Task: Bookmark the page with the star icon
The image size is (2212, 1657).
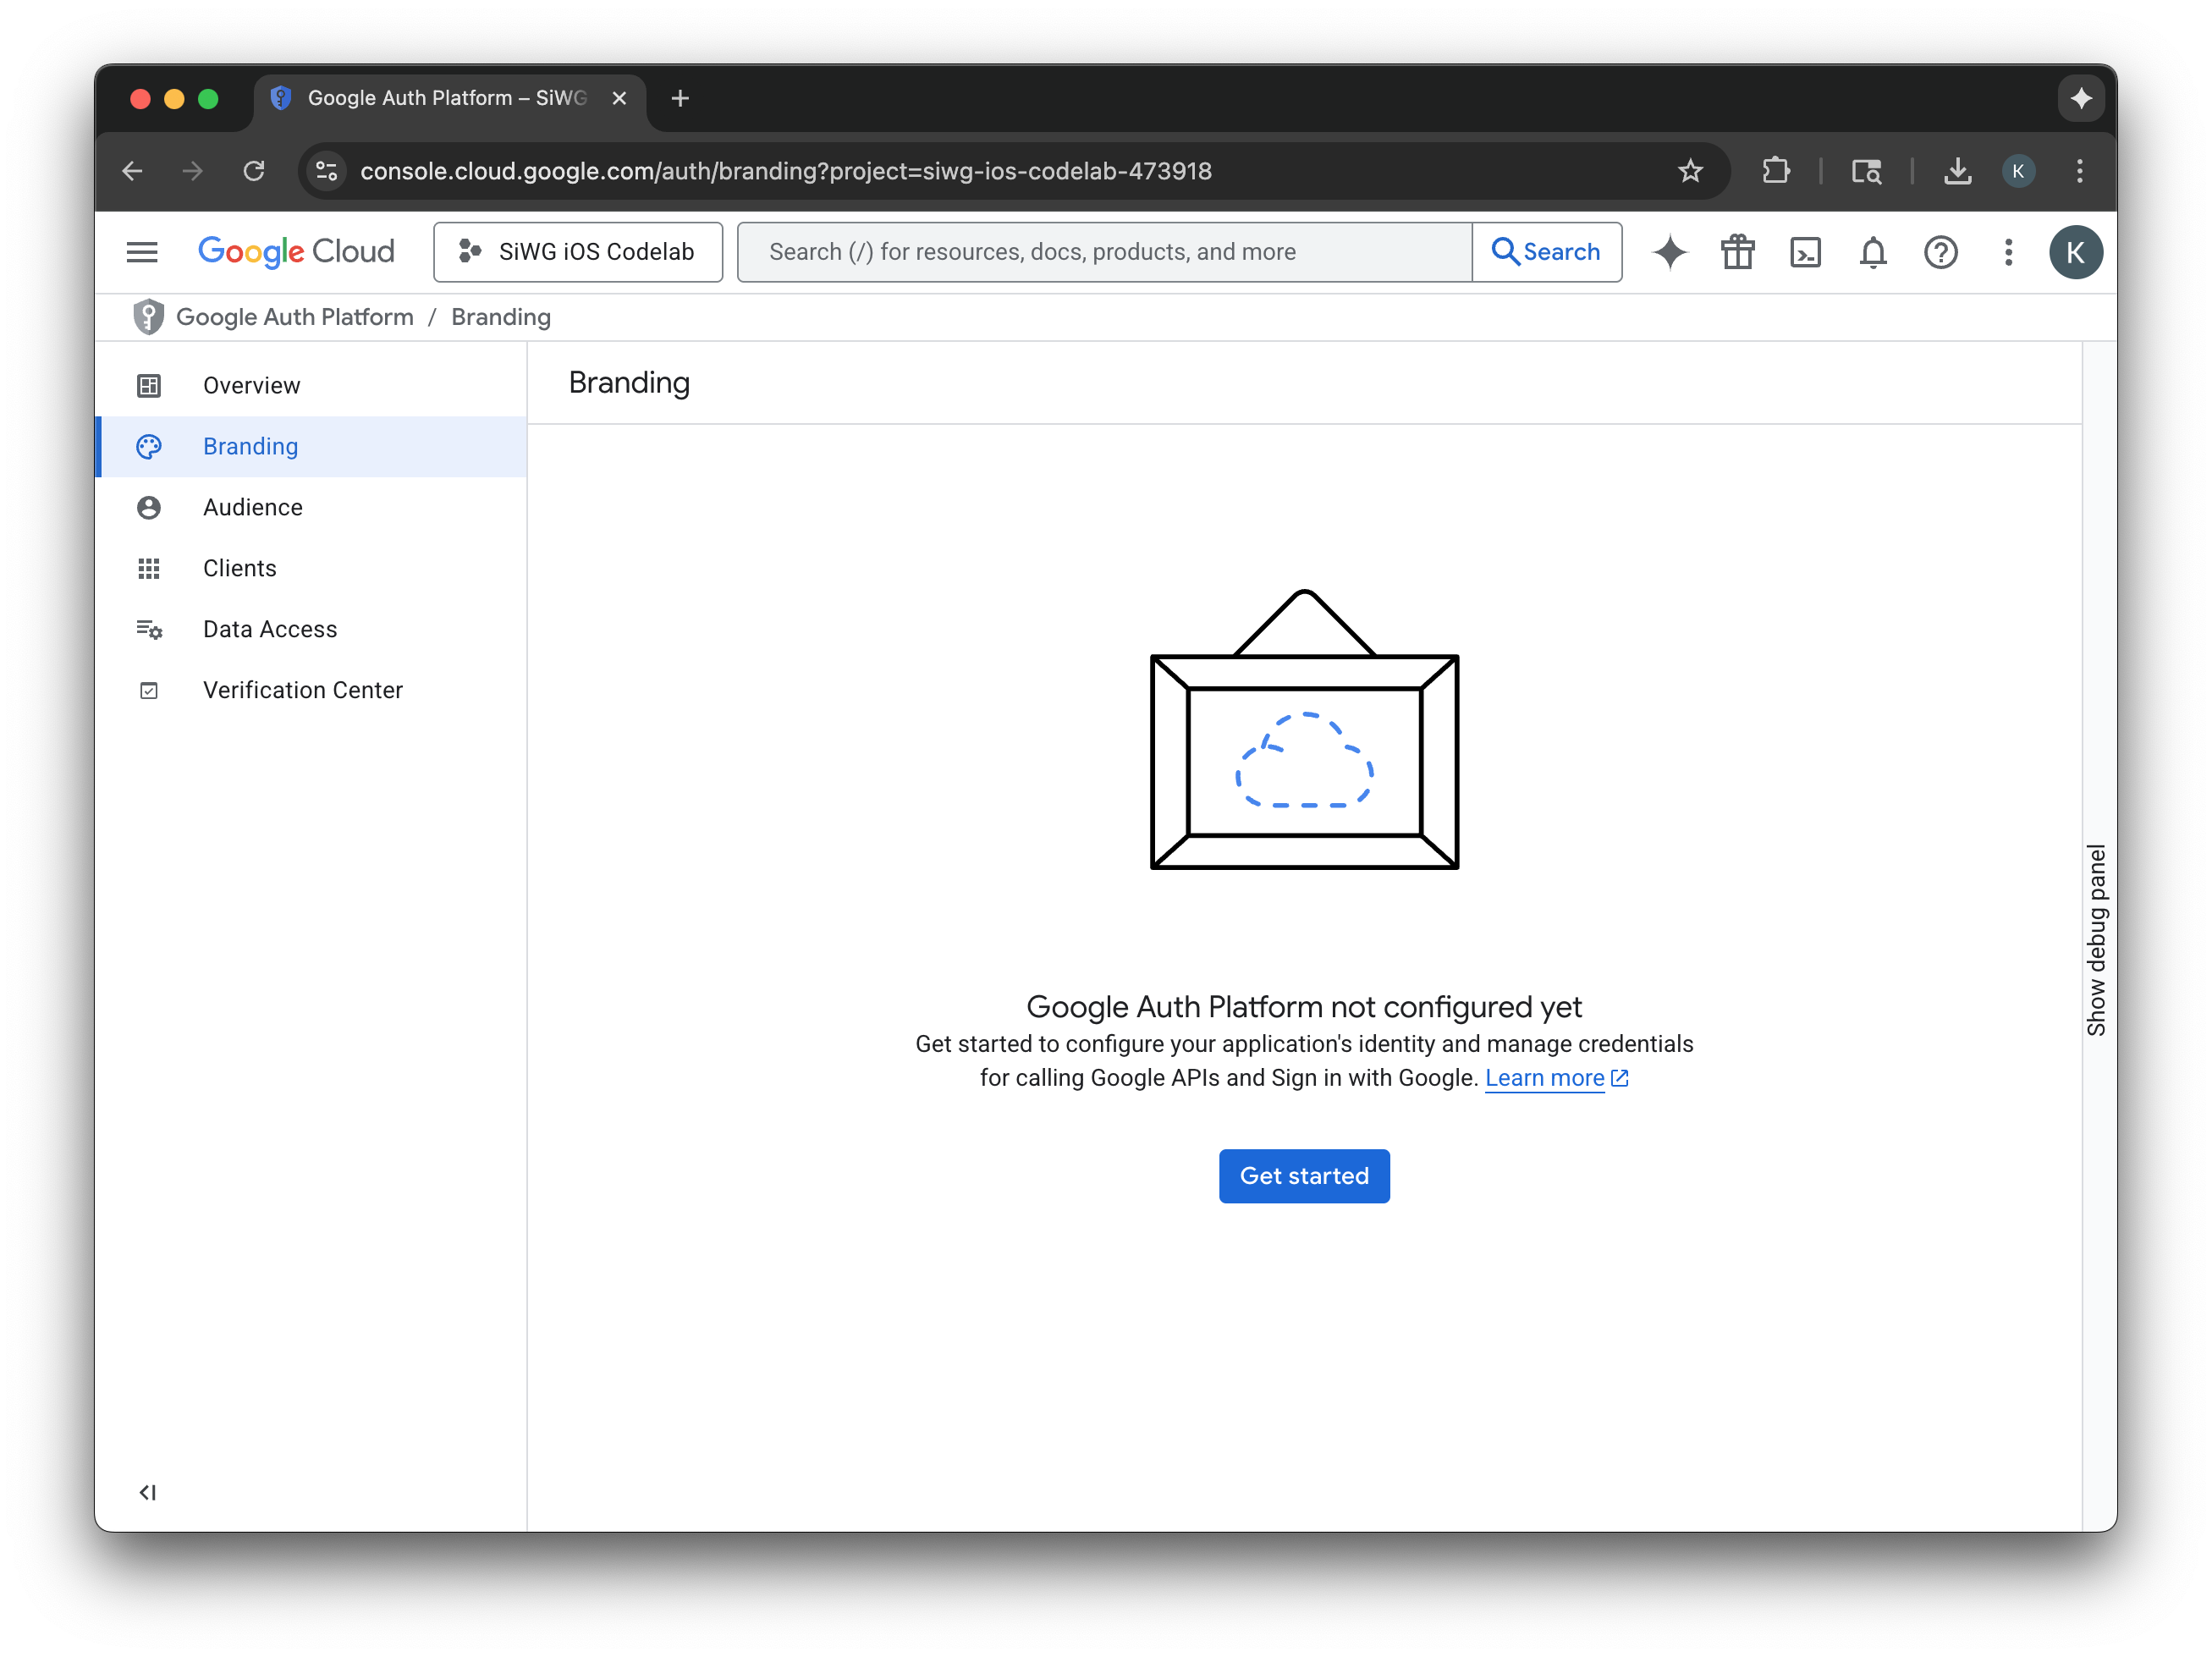Action: (x=1690, y=170)
